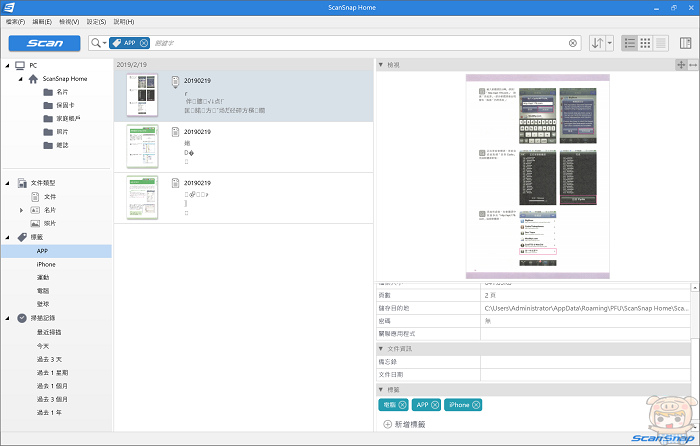Clear the search field with the X icon
Viewport: 700px width, 446px height.
[x=573, y=43]
